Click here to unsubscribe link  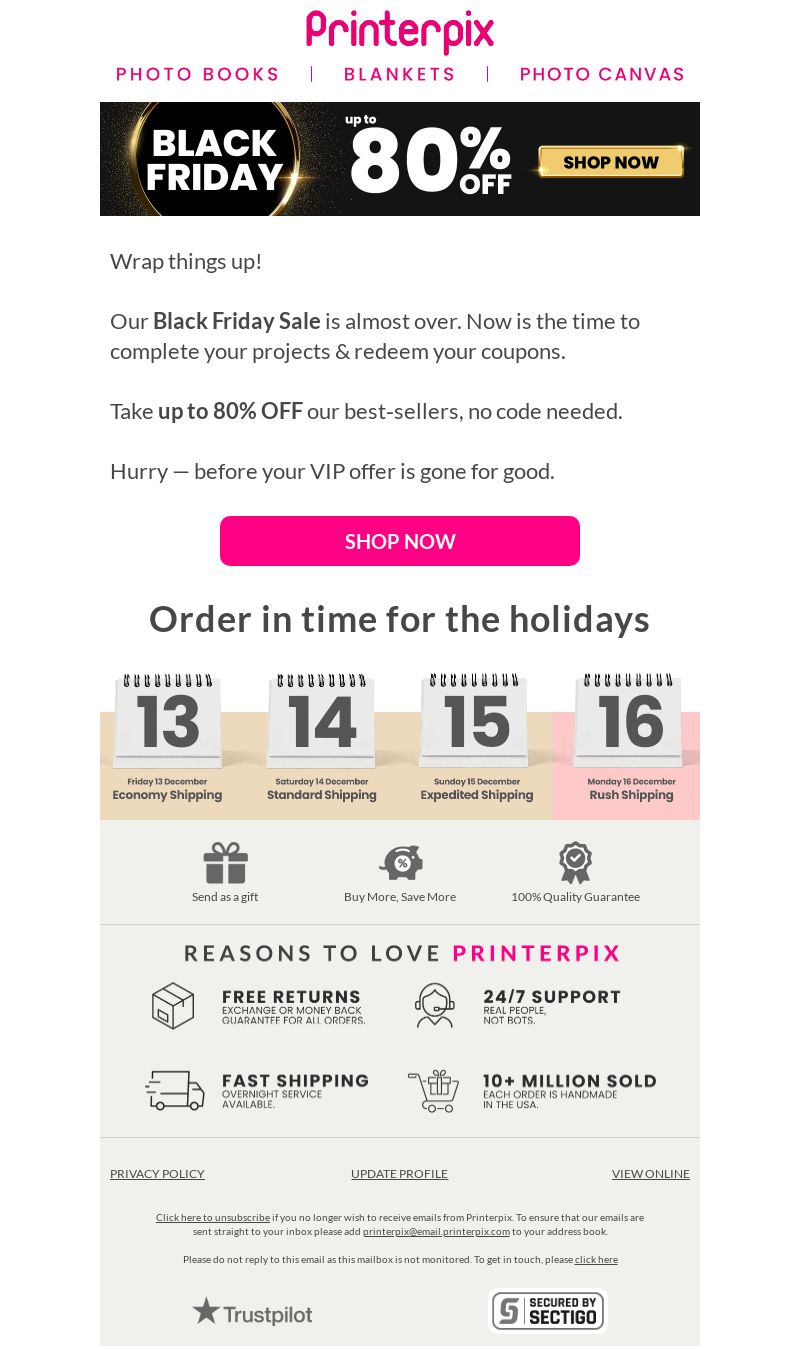[213, 1217]
